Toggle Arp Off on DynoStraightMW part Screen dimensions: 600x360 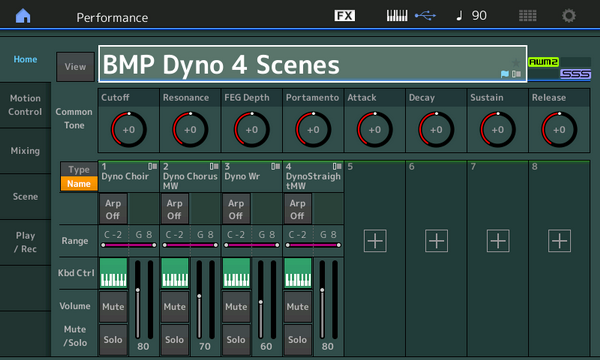(297, 209)
